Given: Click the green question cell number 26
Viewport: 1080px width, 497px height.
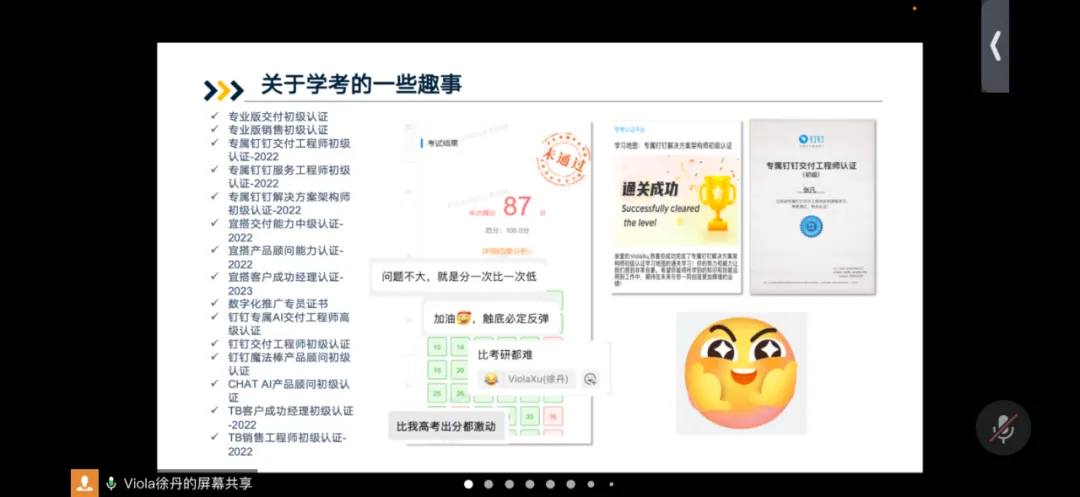Looking at the screenshot, I should (x=459, y=394).
